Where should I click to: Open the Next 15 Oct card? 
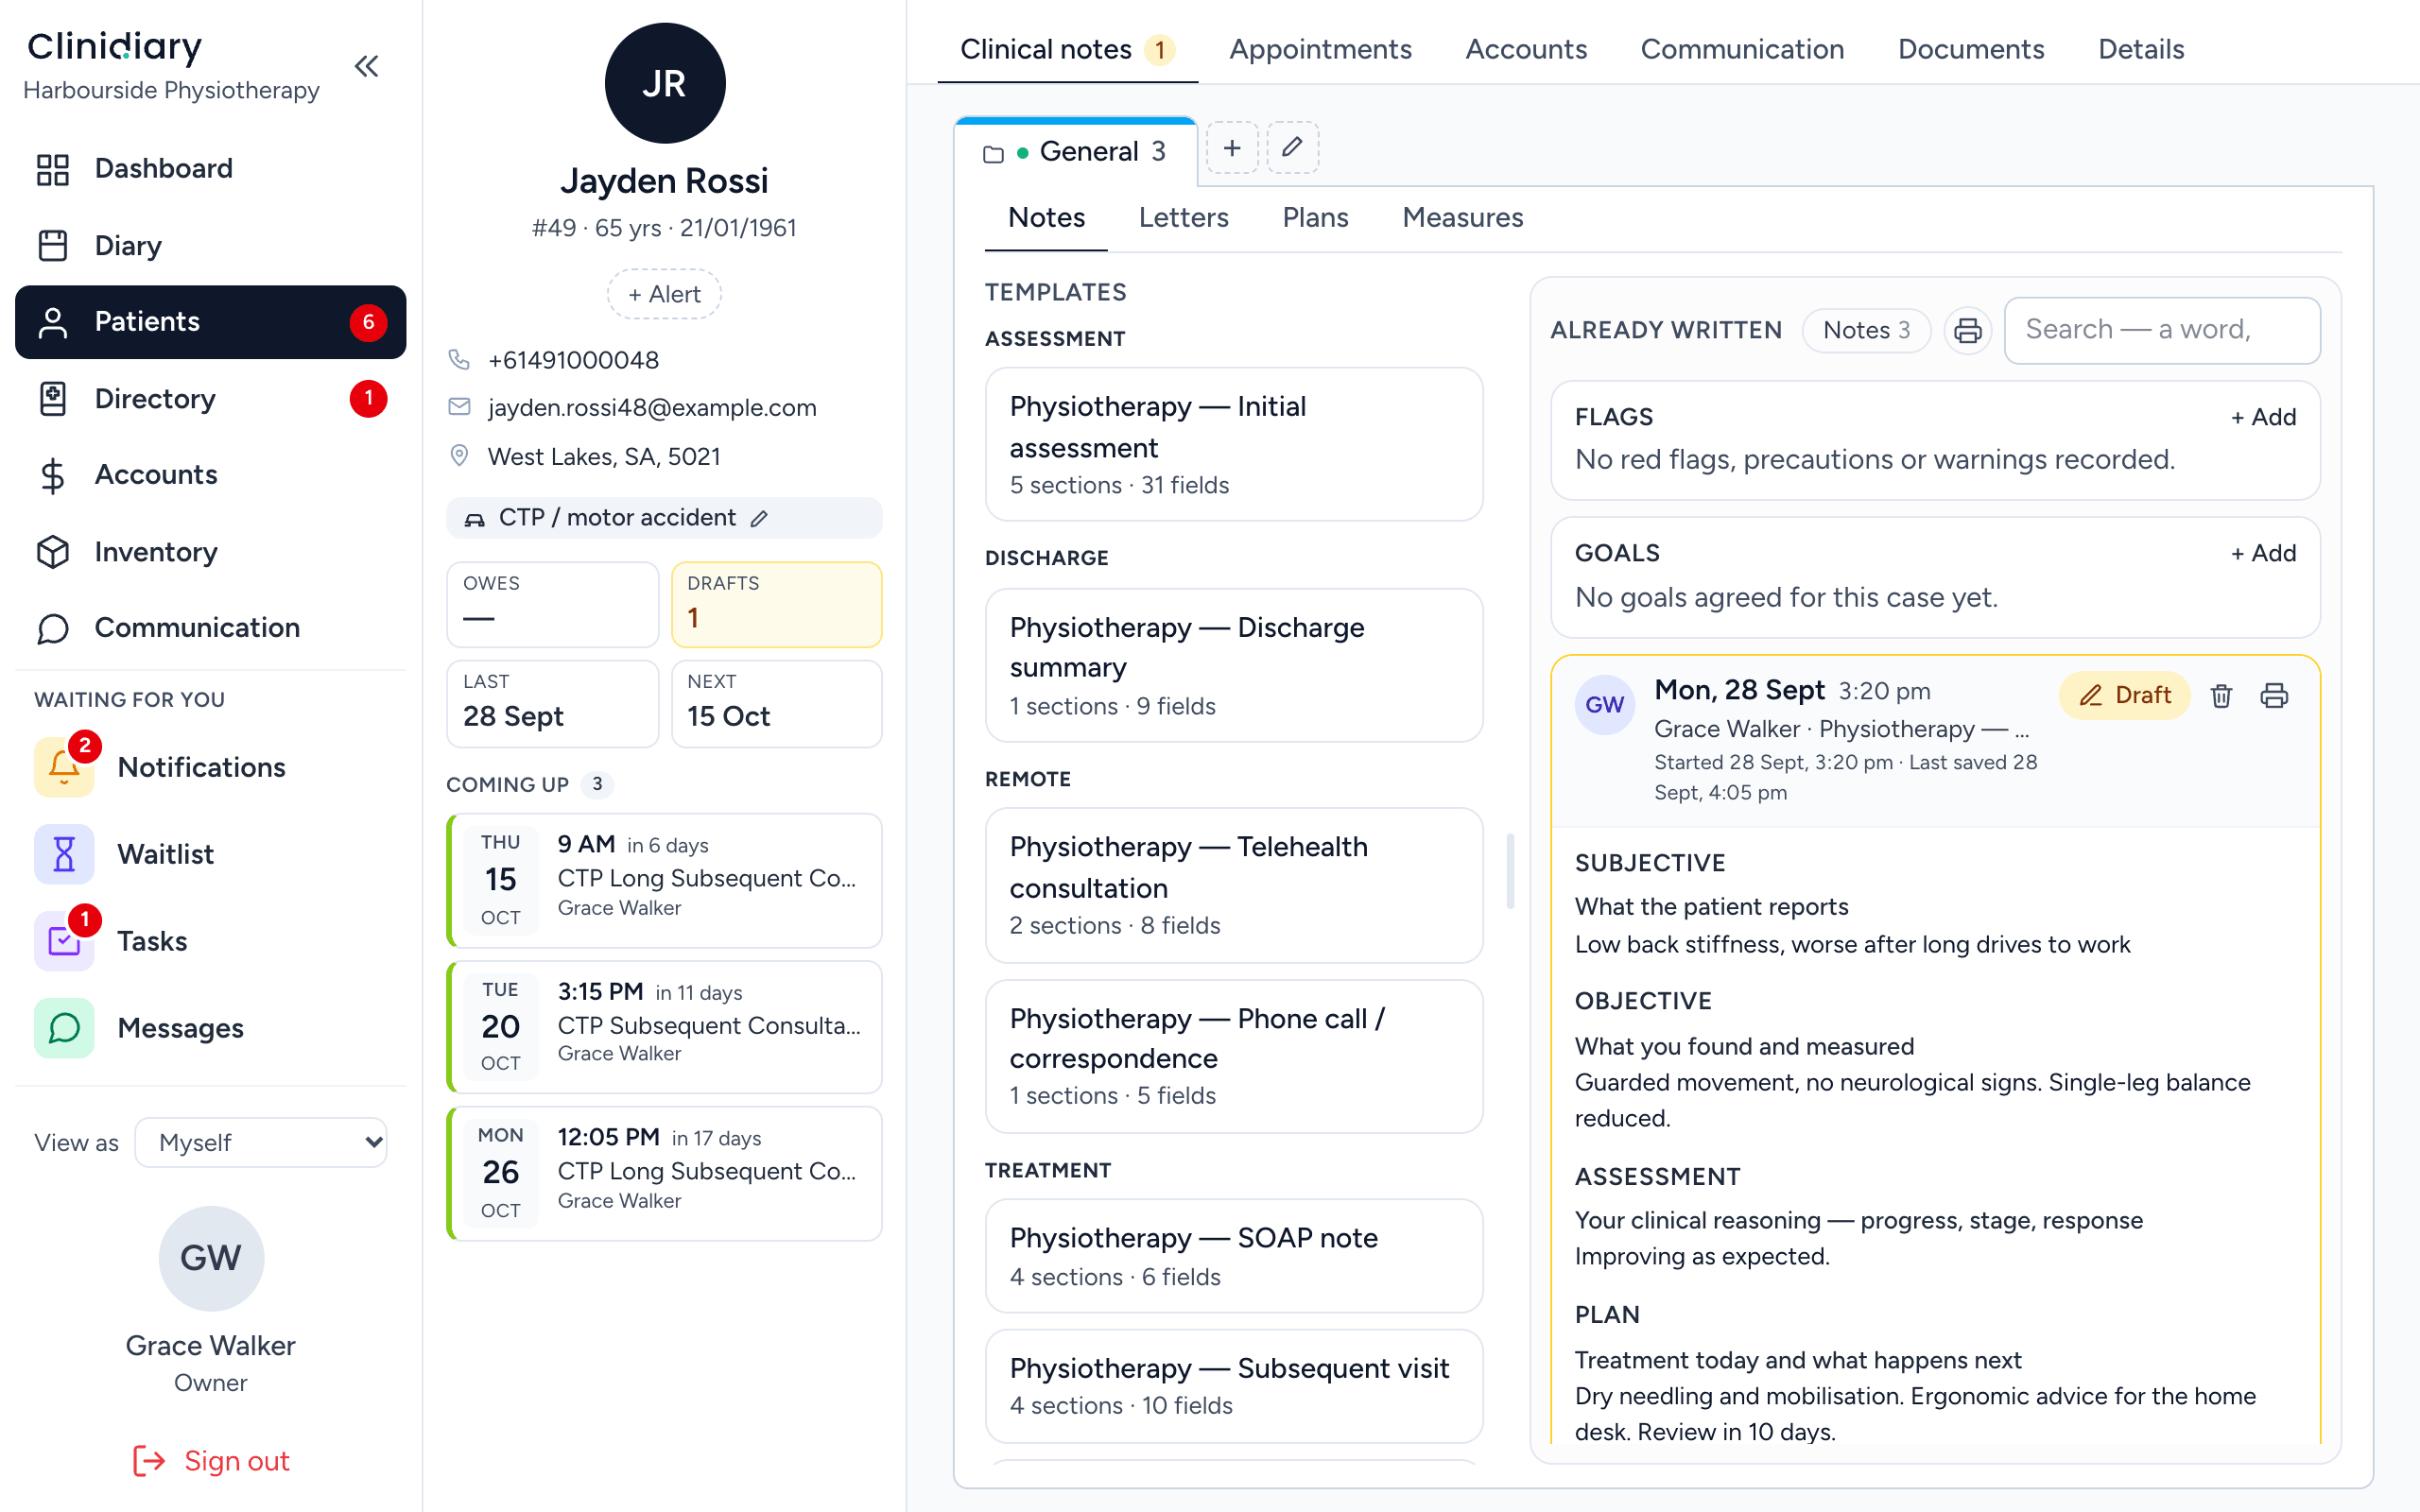(x=777, y=703)
